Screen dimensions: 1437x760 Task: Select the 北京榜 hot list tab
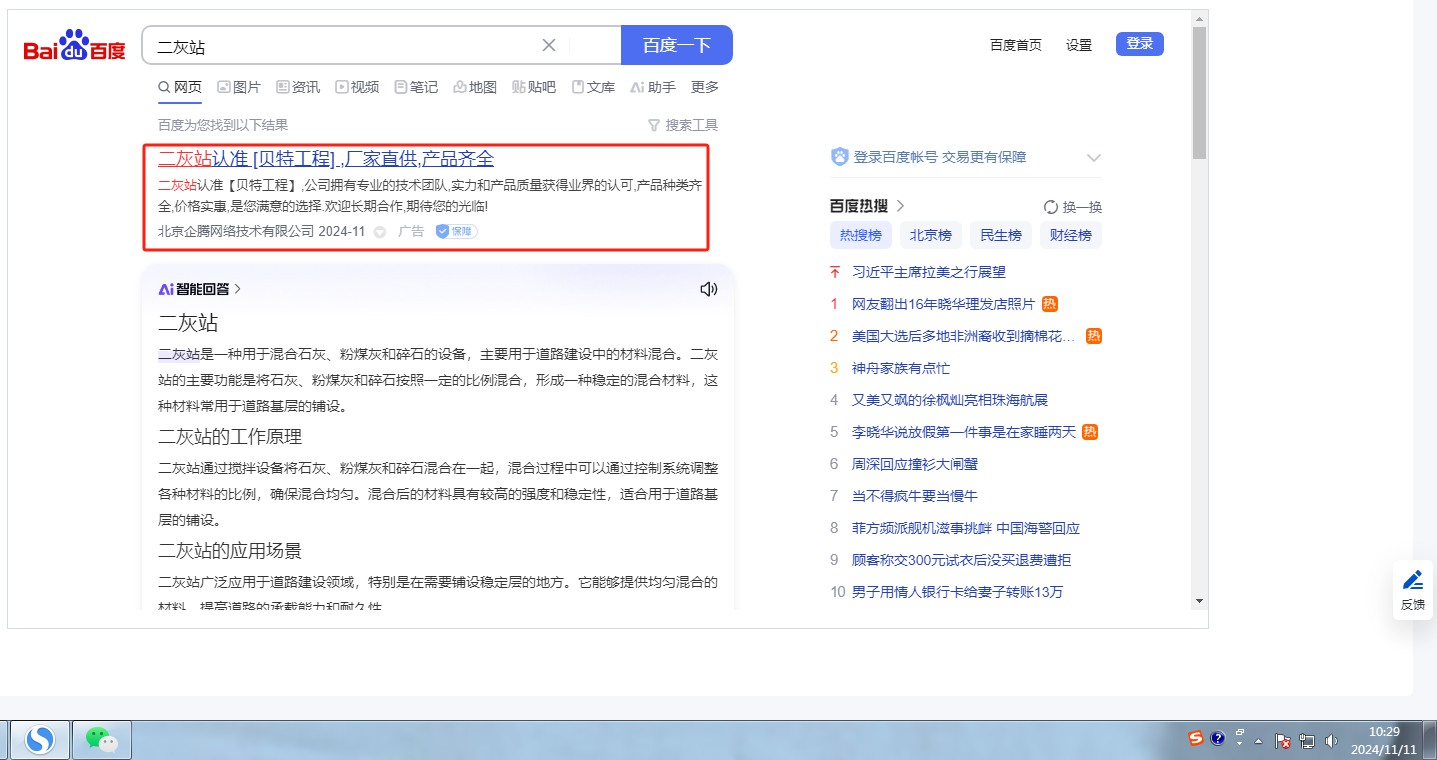pyautogui.click(x=930, y=235)
